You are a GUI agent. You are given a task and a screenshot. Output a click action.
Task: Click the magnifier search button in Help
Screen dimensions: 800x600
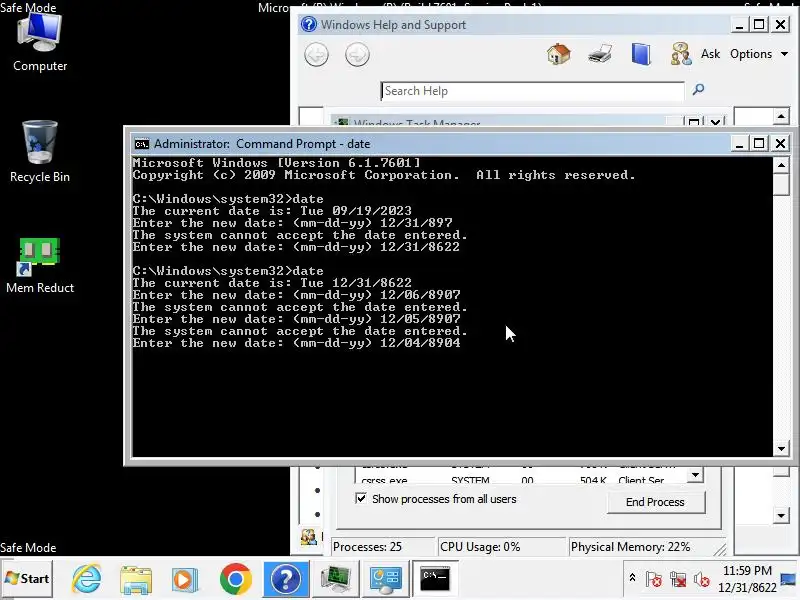click(698, 90)
